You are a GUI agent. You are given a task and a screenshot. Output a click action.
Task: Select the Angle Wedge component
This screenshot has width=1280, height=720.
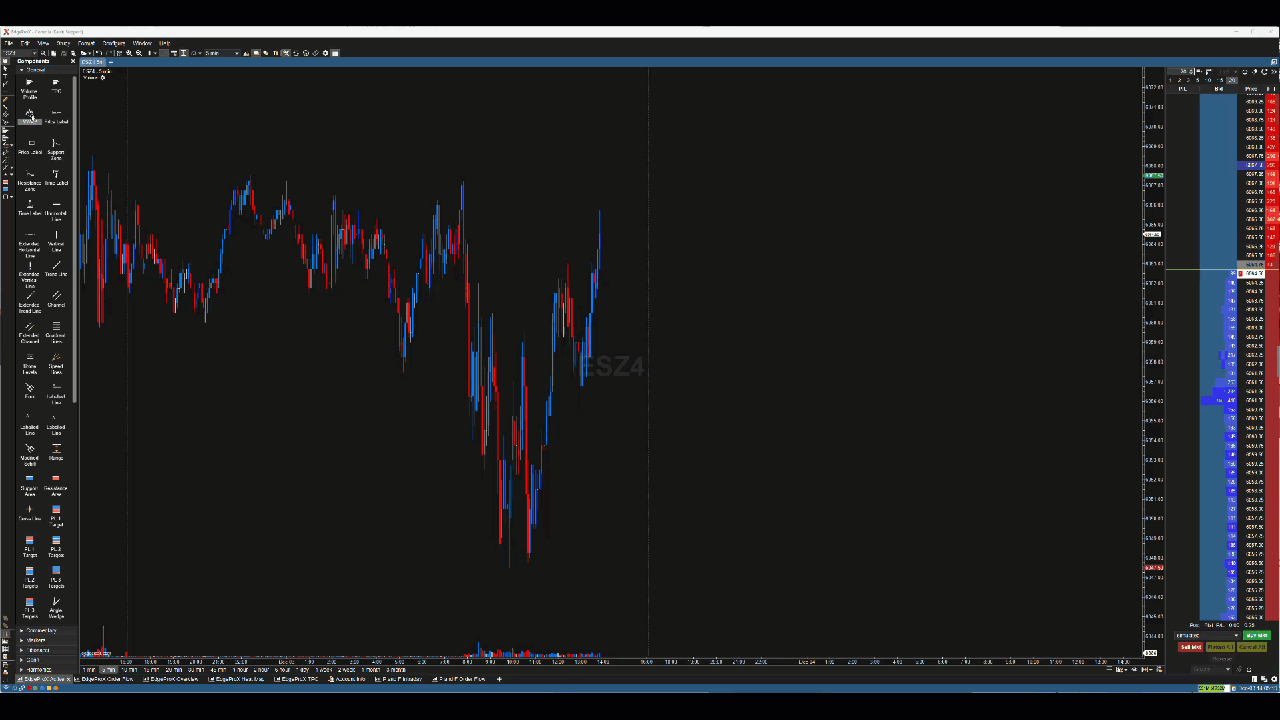[x=56, y=606]
